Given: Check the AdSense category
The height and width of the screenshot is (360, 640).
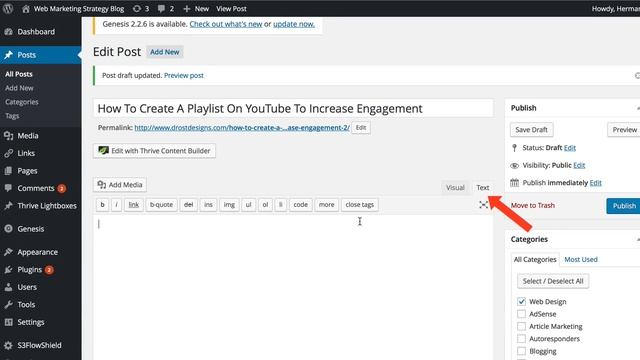Looking at the screenshot, I should tap(521, 314).
